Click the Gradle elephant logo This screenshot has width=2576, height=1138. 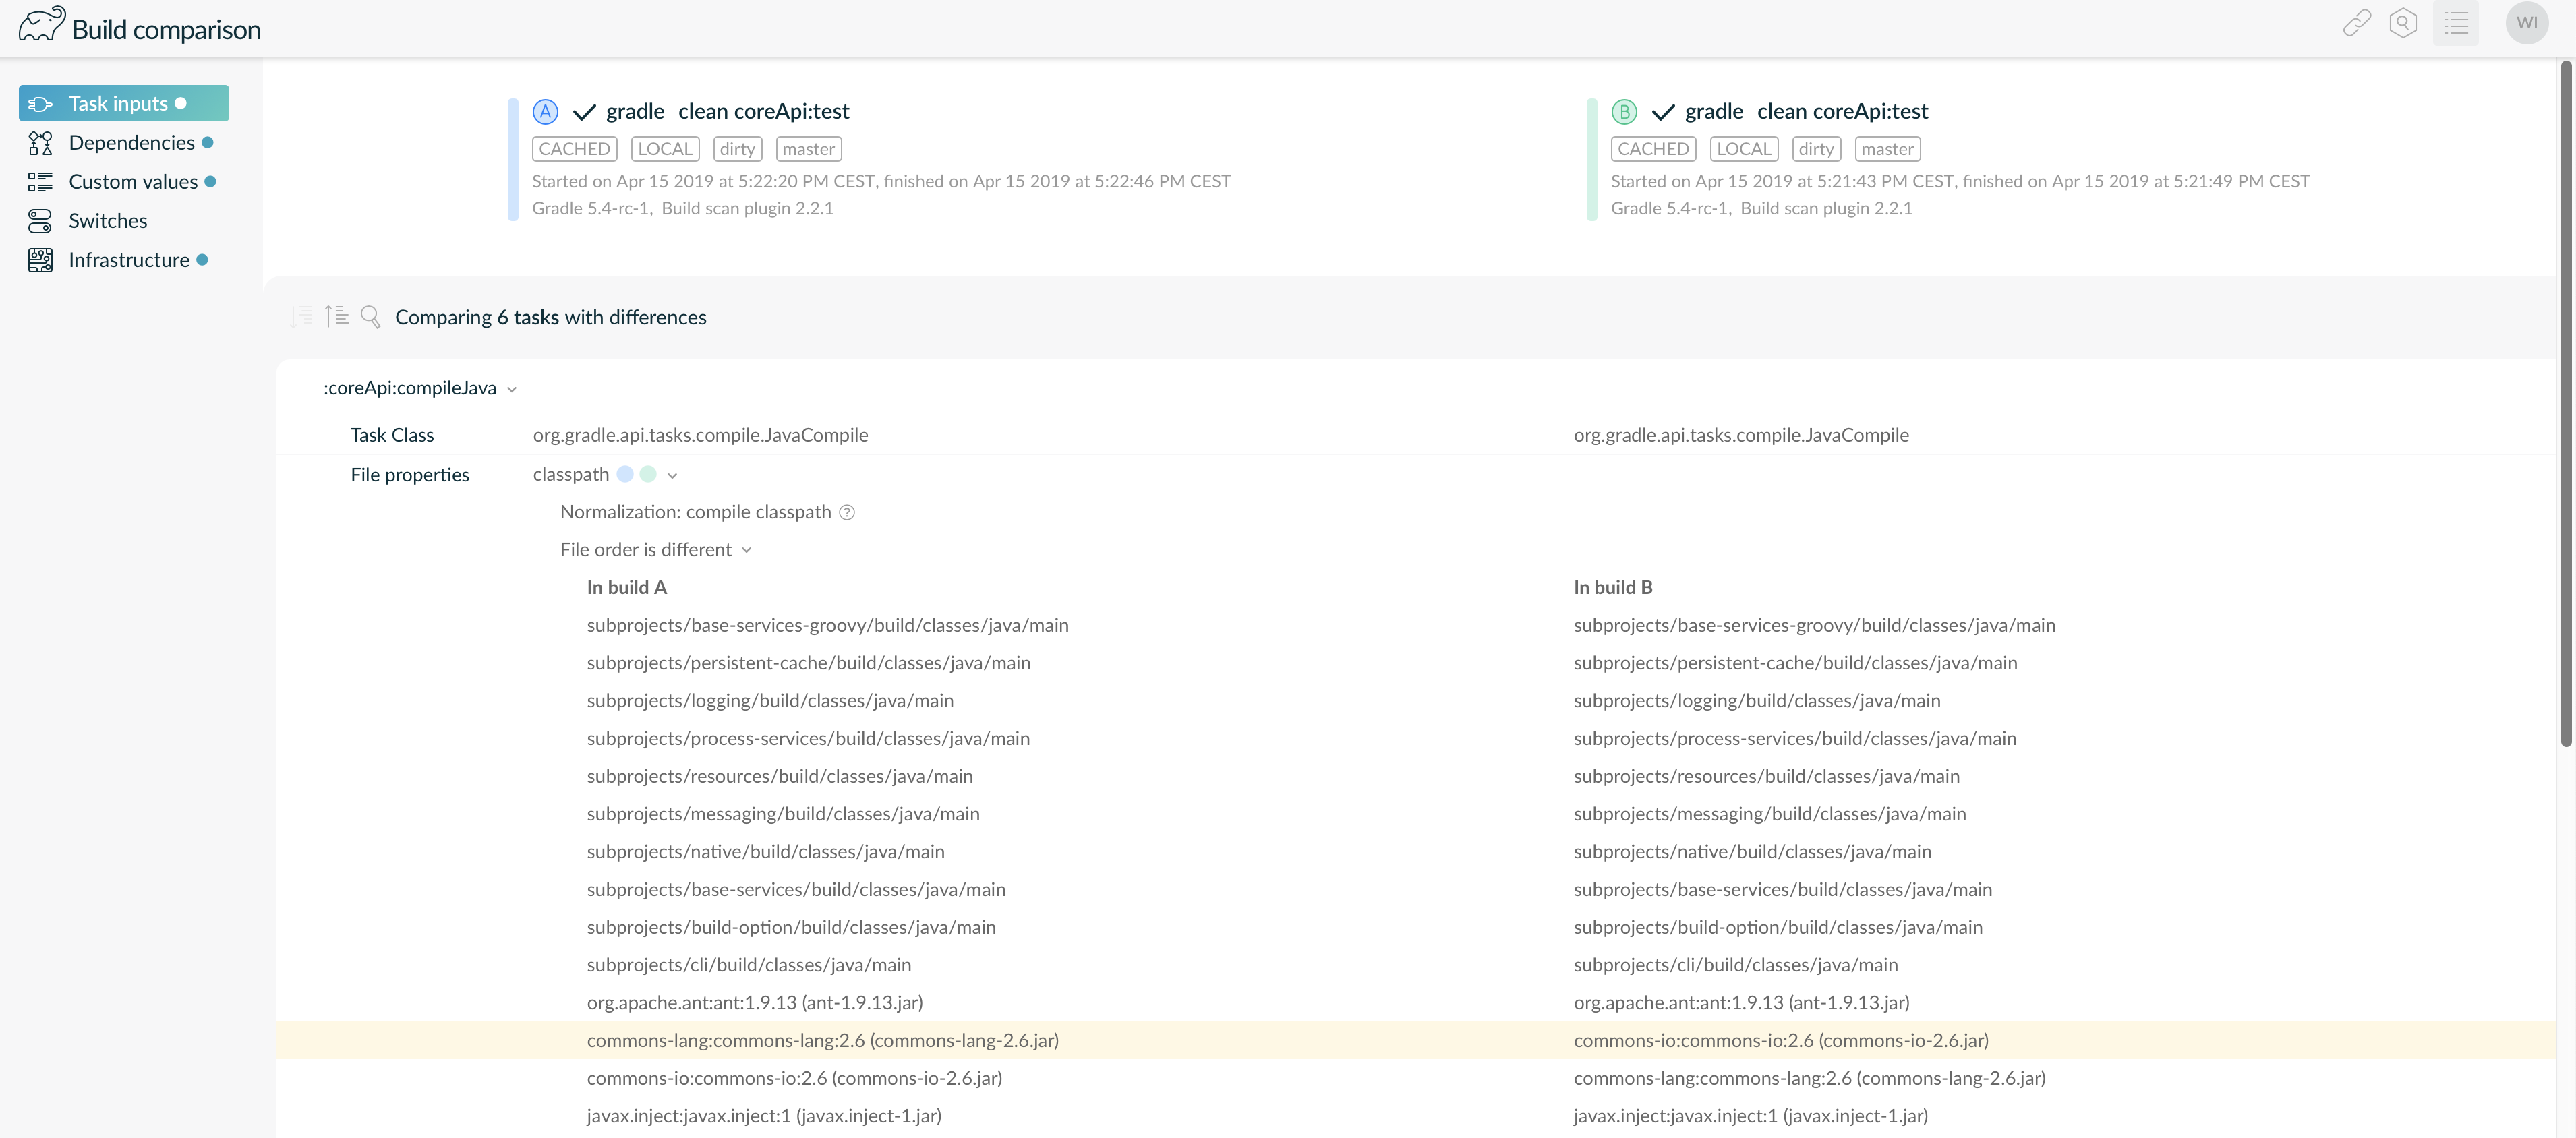(42, 24)
